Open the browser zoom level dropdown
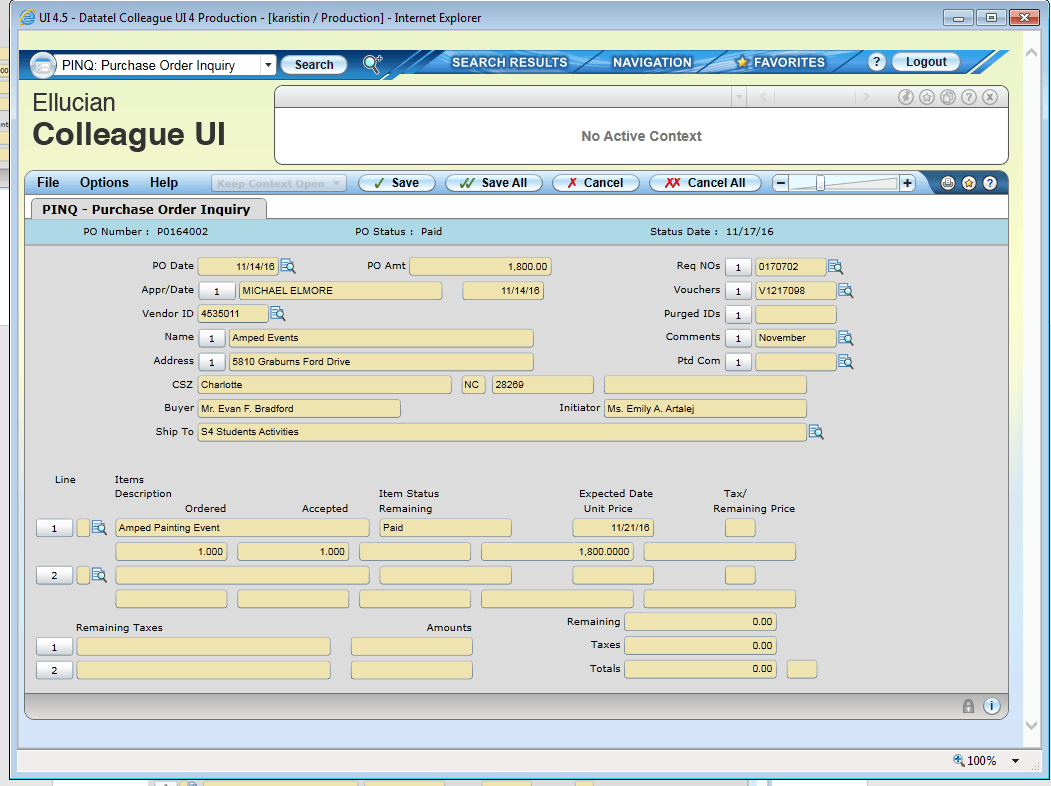The height and width of the screenshot is (786, 1051). click(x=1016, y=761)
